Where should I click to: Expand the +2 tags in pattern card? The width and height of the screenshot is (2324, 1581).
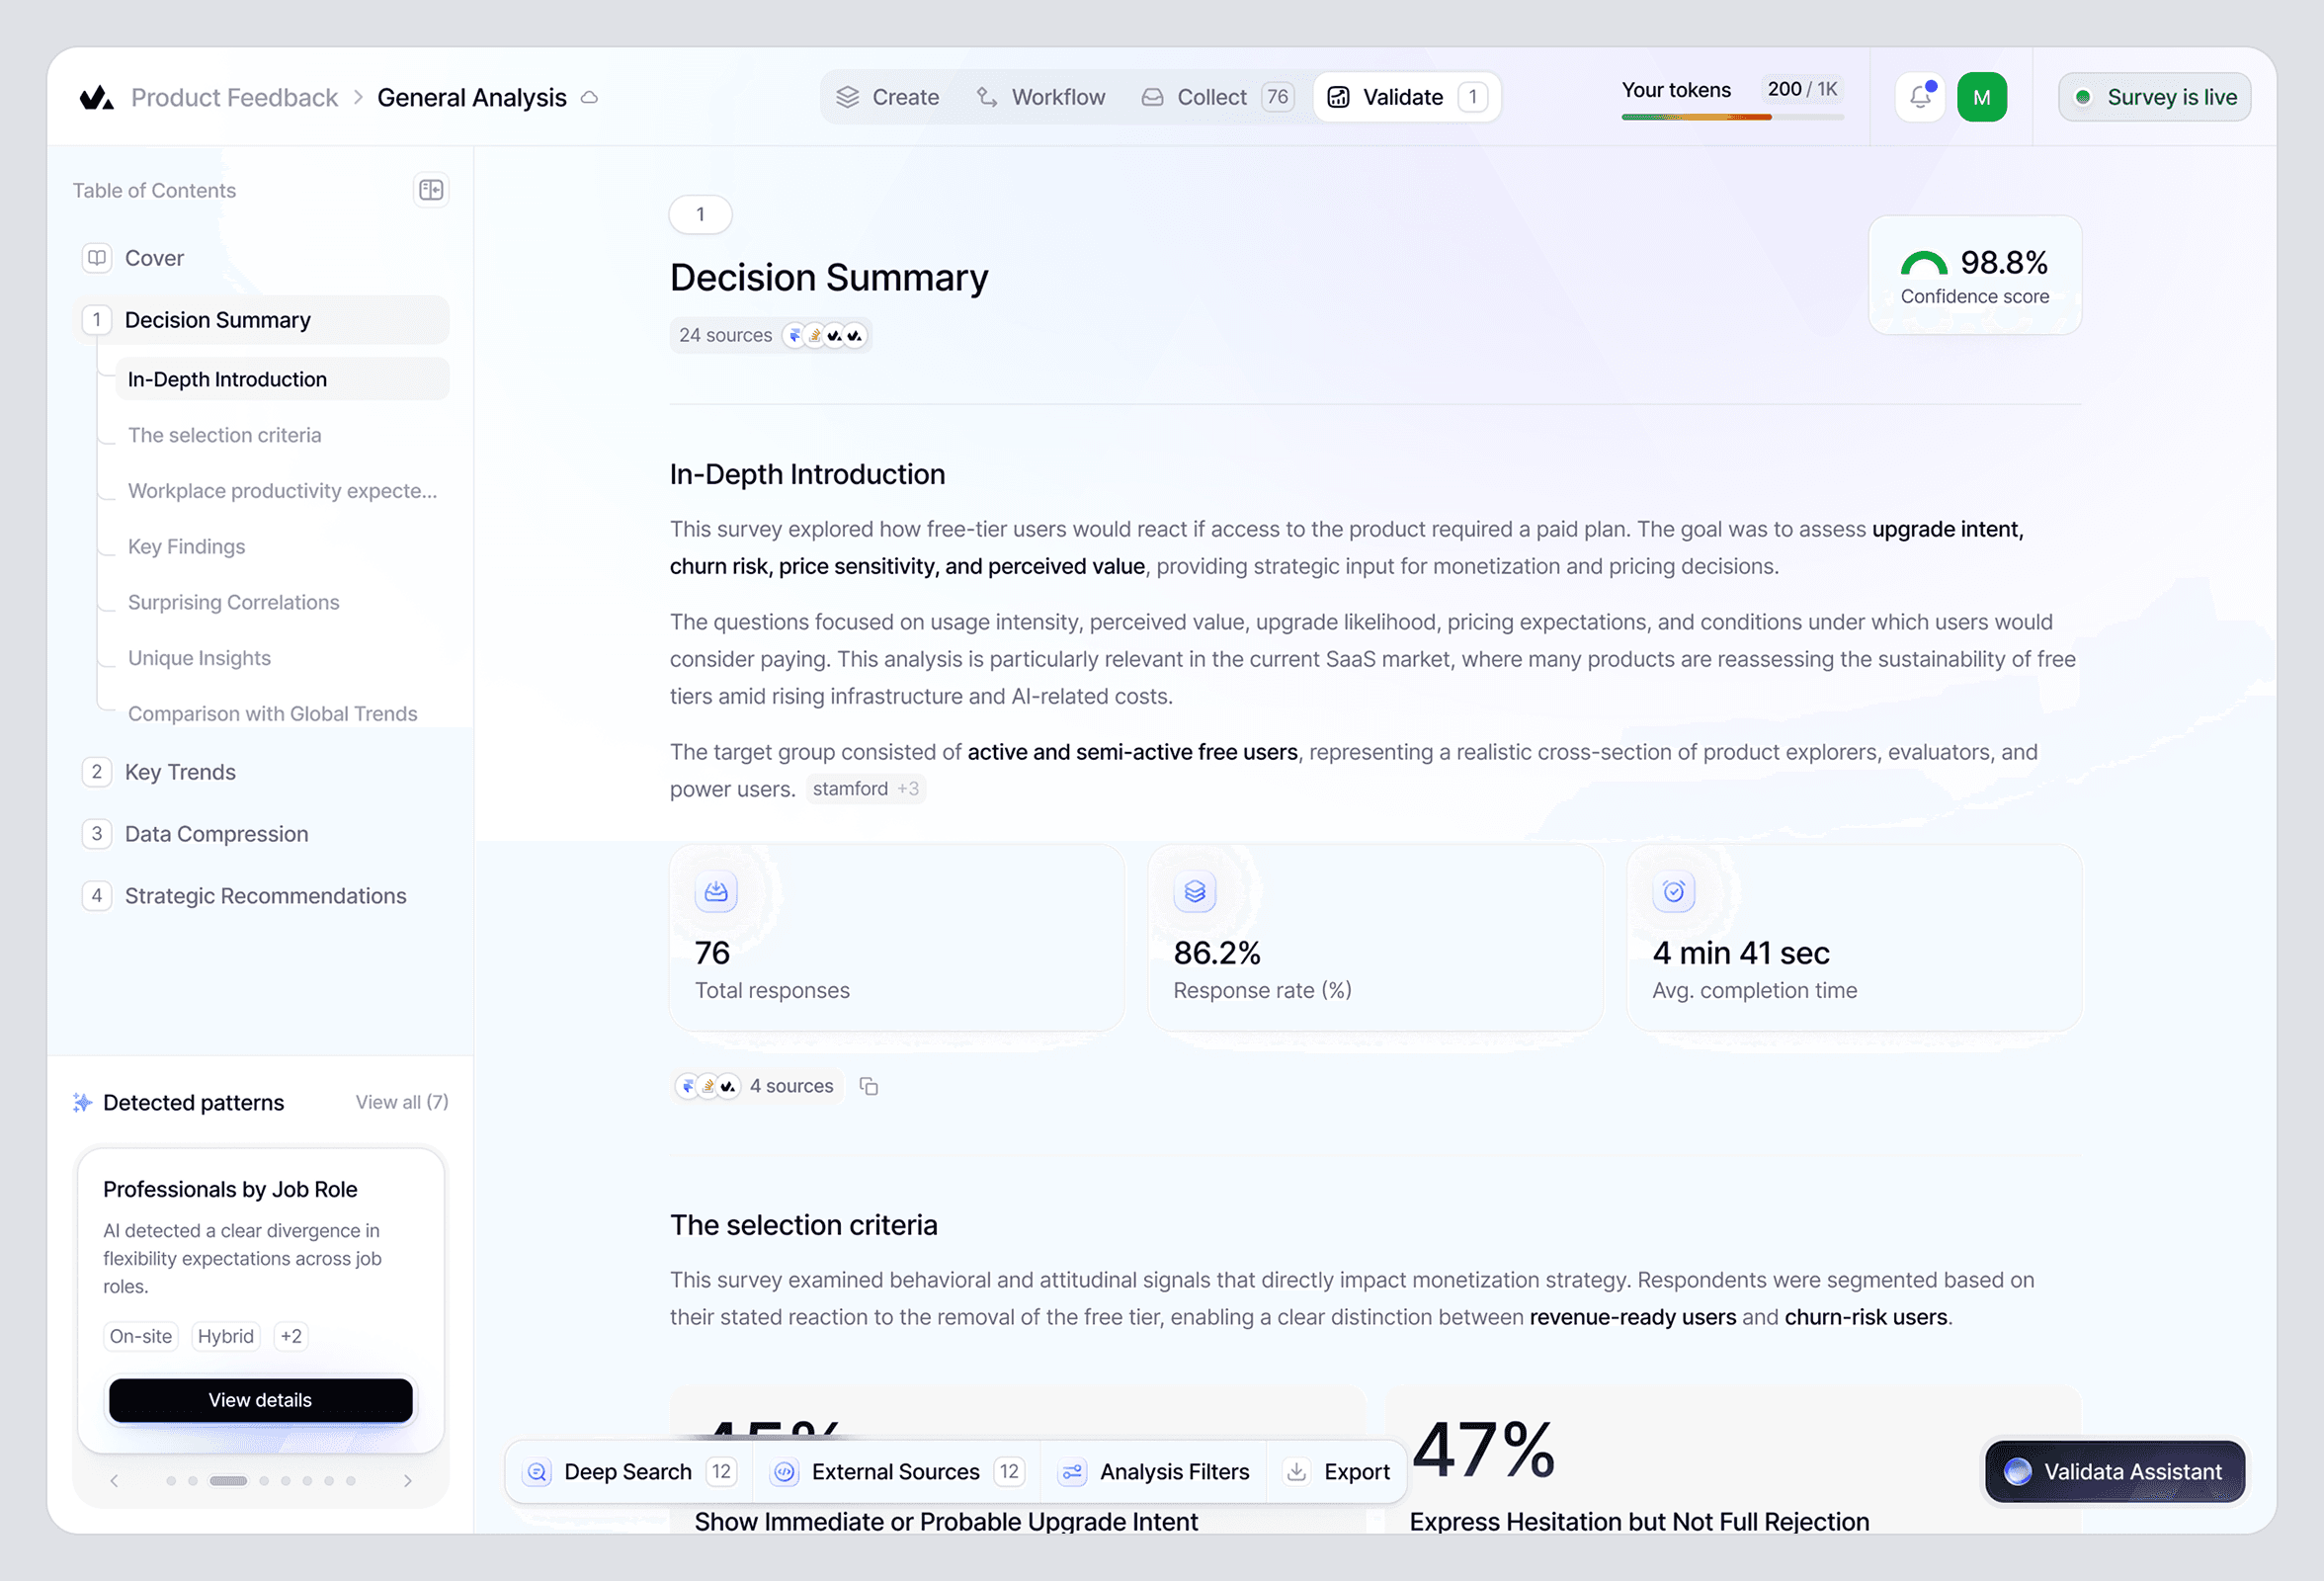pos(291,1336)
